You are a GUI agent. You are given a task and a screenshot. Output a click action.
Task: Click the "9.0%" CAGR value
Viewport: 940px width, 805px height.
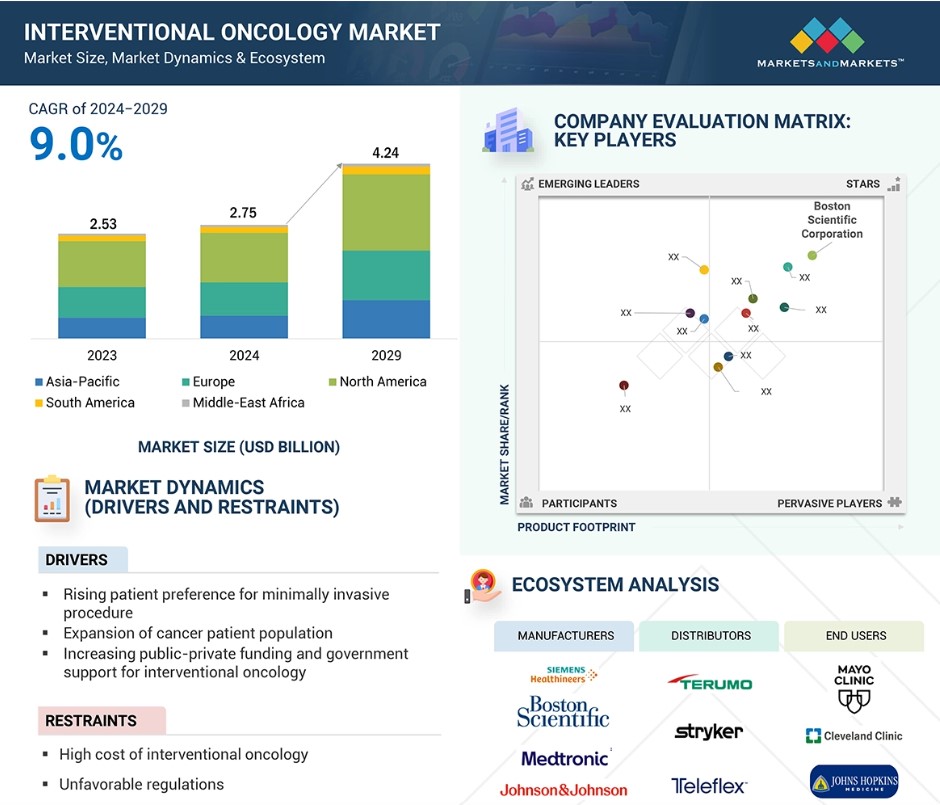(76, 145)
